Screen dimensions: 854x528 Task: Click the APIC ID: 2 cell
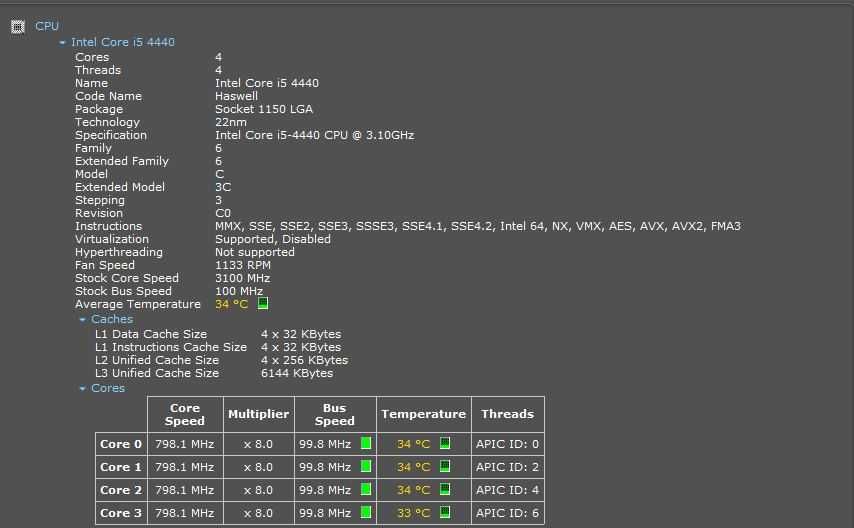[x=508, y=467]
